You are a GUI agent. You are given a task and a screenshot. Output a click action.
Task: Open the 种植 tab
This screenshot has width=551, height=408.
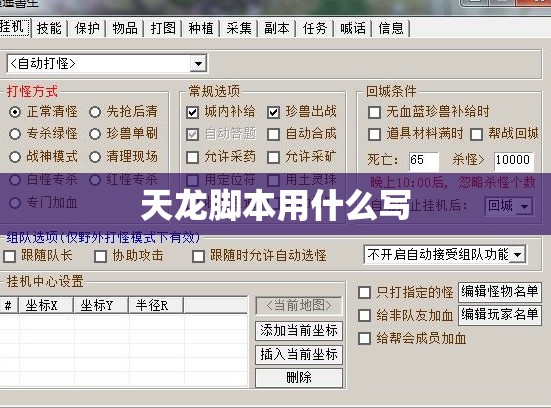coord(201,28)
